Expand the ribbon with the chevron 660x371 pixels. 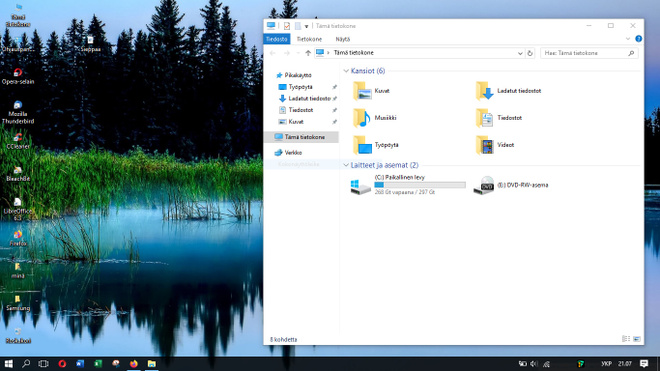point(628,39)
